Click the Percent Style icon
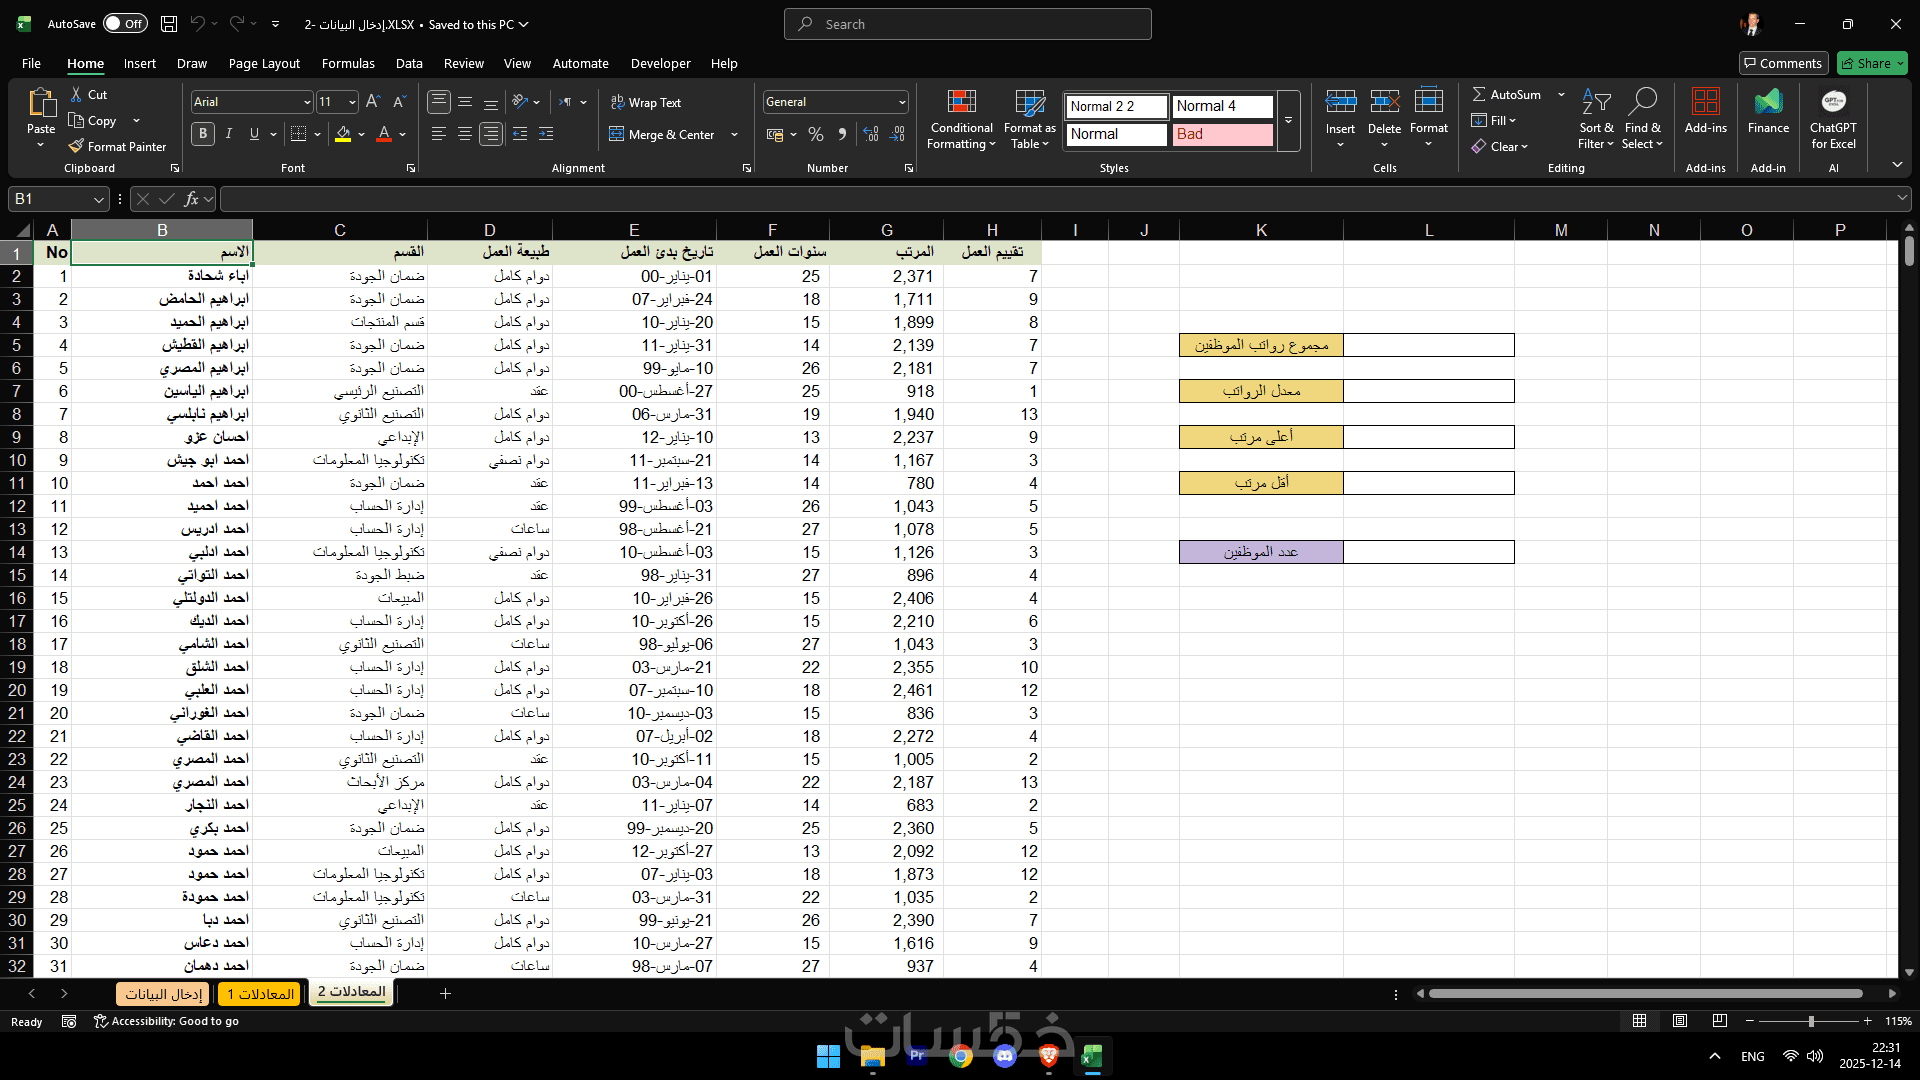 tap(816, 134)
